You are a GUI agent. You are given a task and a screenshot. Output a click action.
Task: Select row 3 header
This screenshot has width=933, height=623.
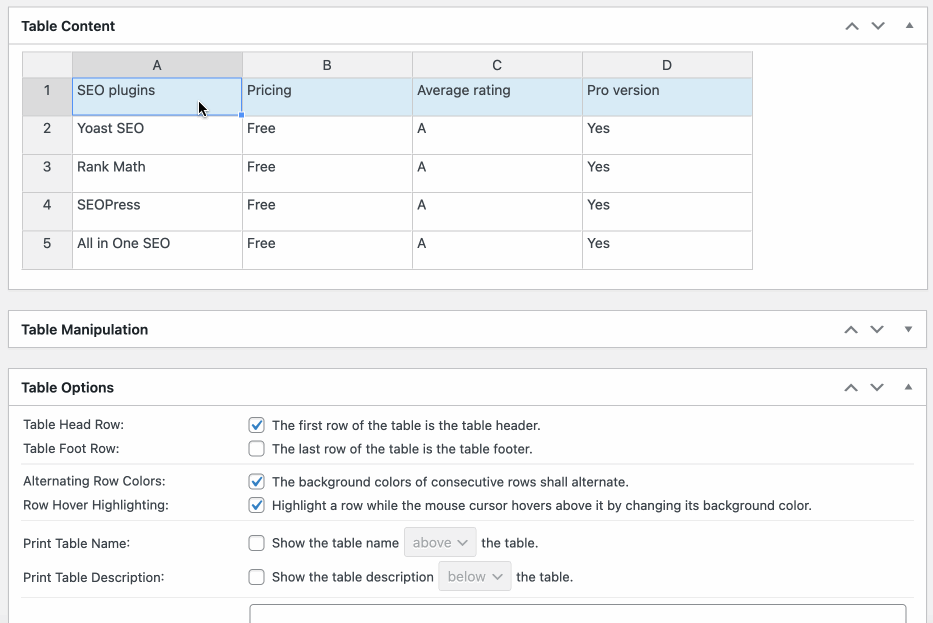[x=47, y=173]
